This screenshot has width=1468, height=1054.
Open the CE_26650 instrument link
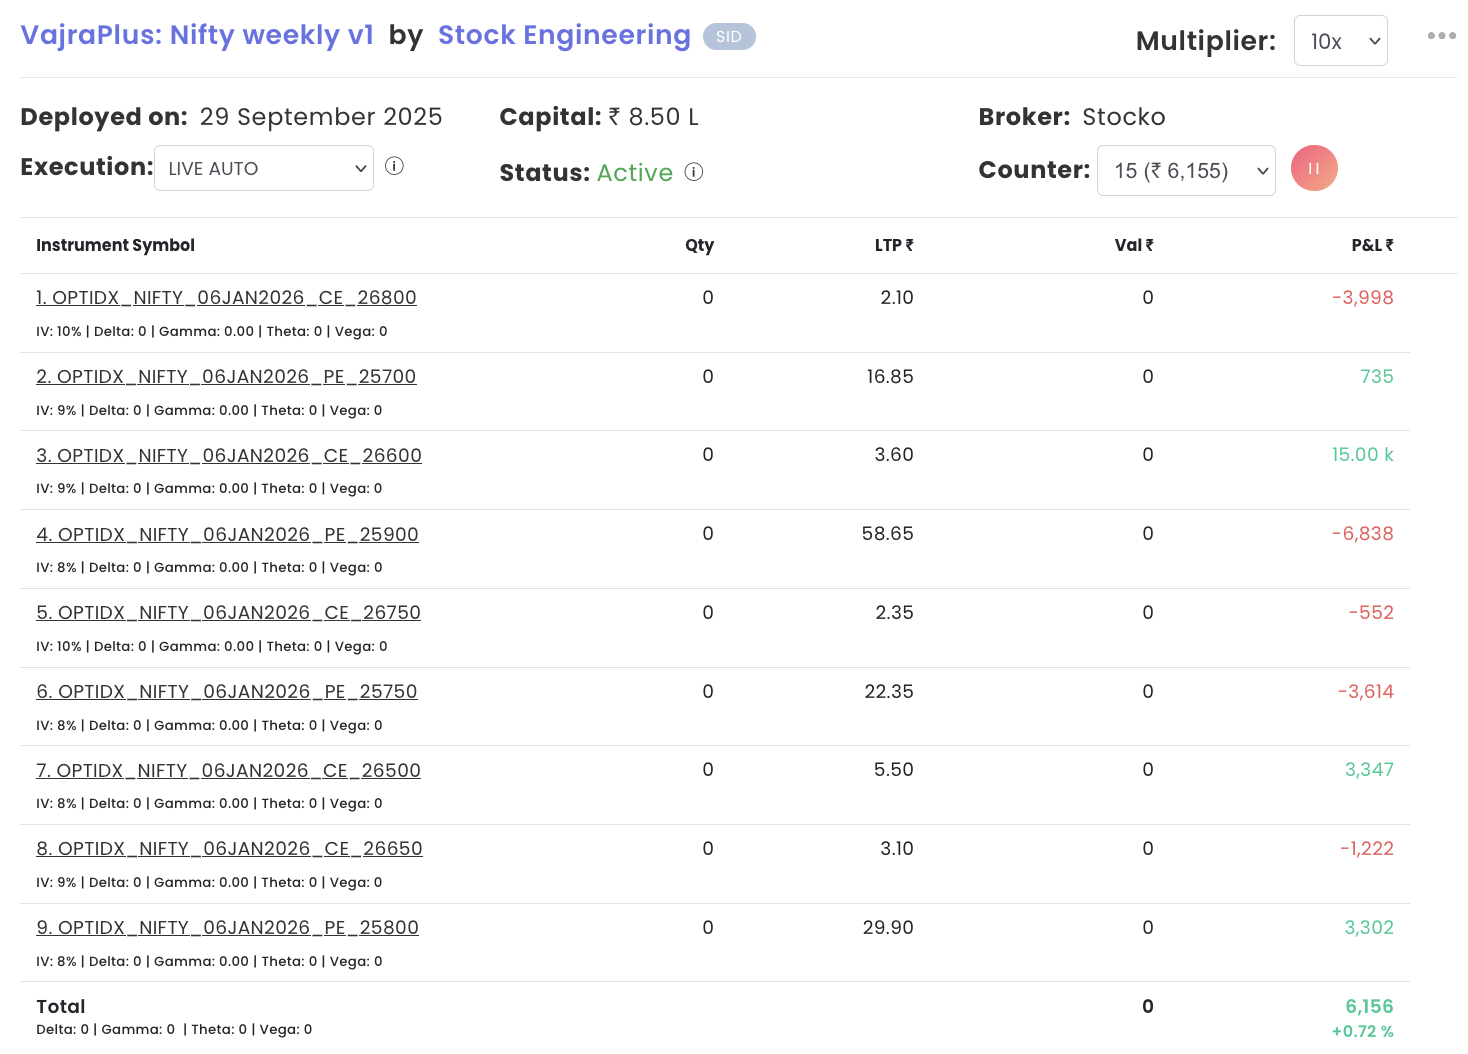click(x=229, y=849)
